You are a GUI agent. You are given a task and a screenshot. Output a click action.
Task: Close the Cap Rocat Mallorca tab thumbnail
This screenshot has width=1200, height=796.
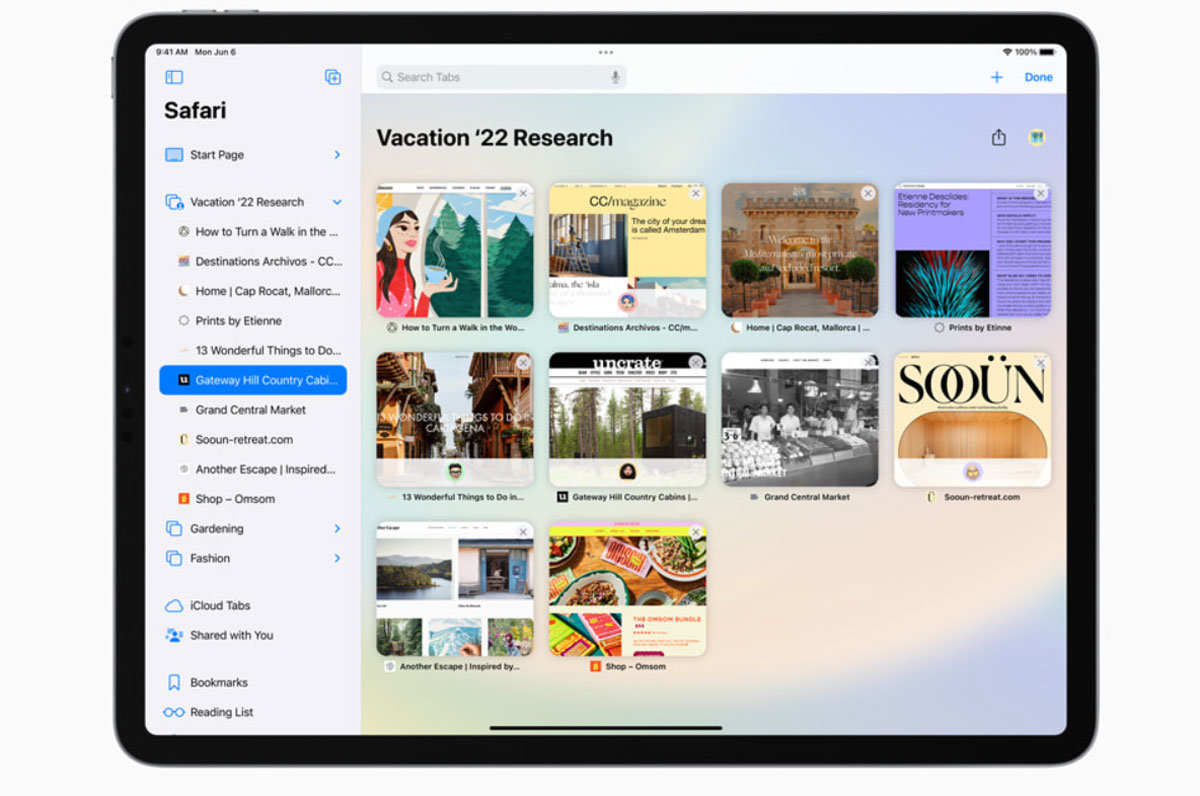[x=868, y=193]
